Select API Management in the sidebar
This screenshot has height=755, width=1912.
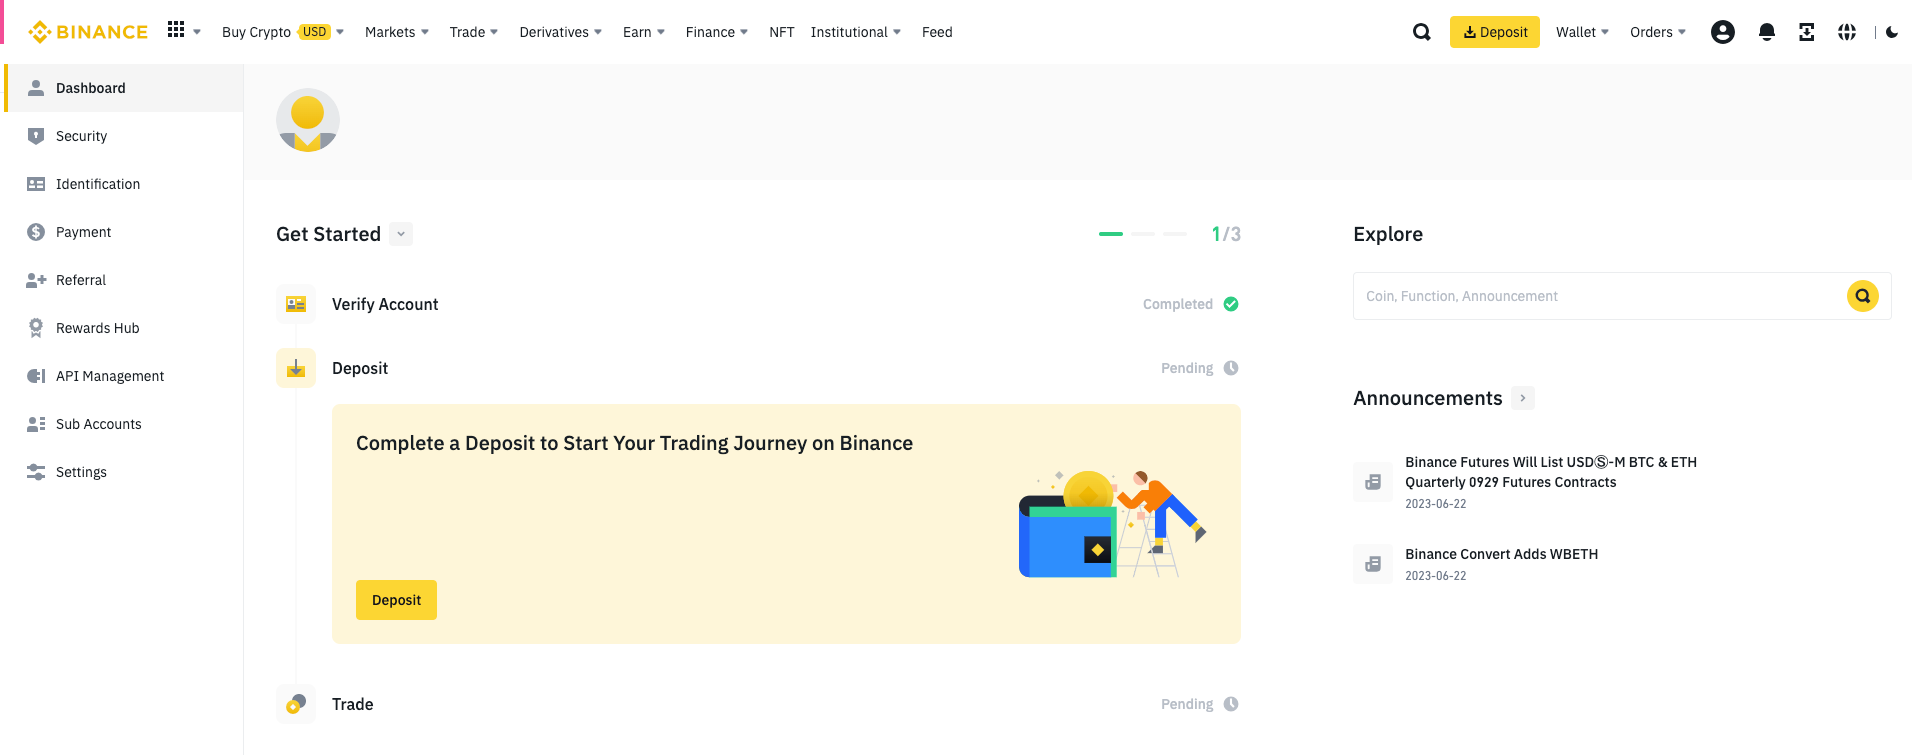122,376
